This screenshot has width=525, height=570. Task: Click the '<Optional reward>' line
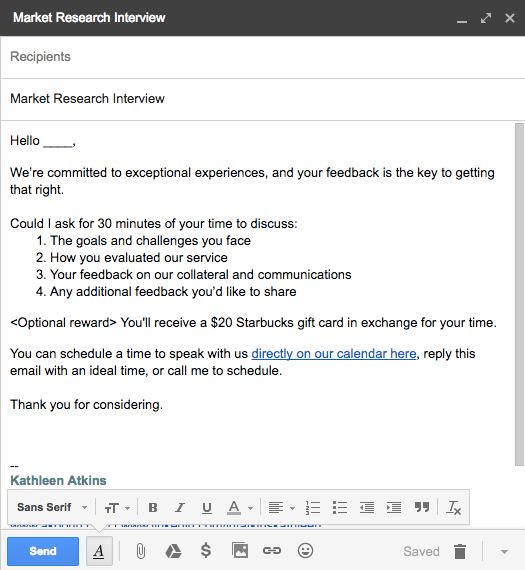[x=253, y=323]
